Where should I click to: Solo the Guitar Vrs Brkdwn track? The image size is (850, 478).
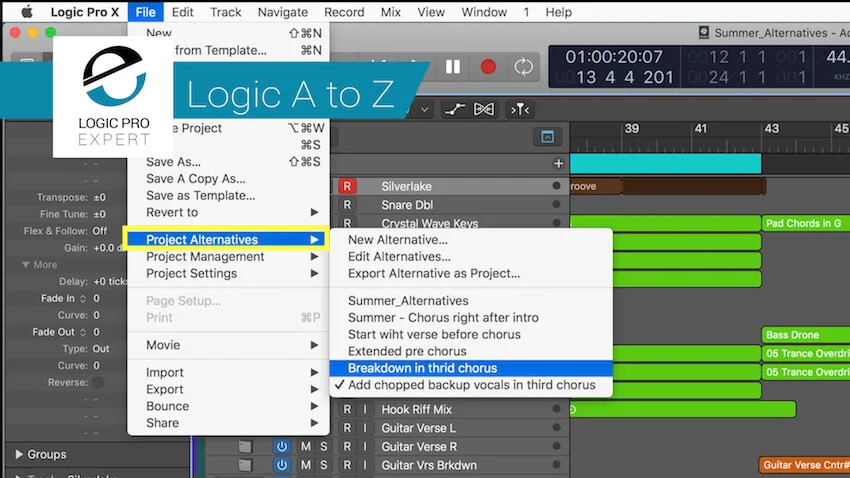click(324, 465)
